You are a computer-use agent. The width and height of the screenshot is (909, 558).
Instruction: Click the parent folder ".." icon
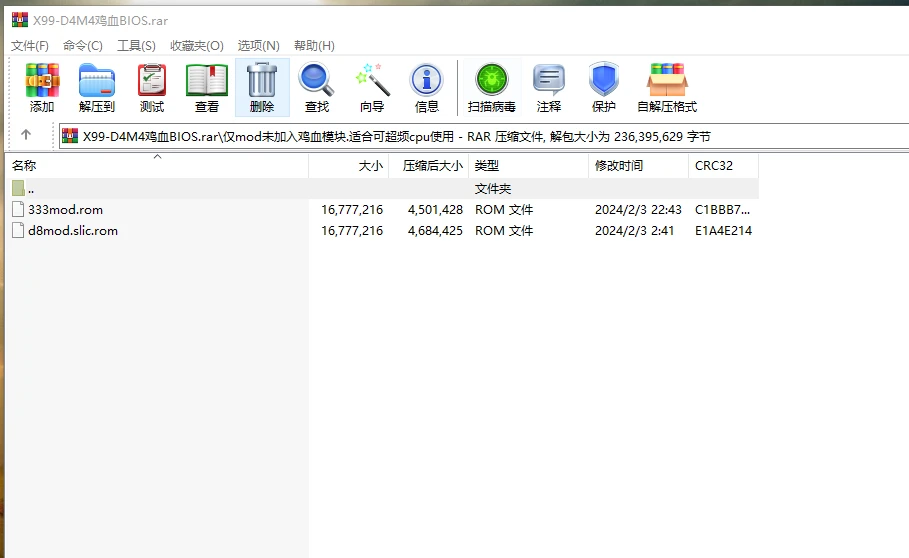tap(18, 188)
